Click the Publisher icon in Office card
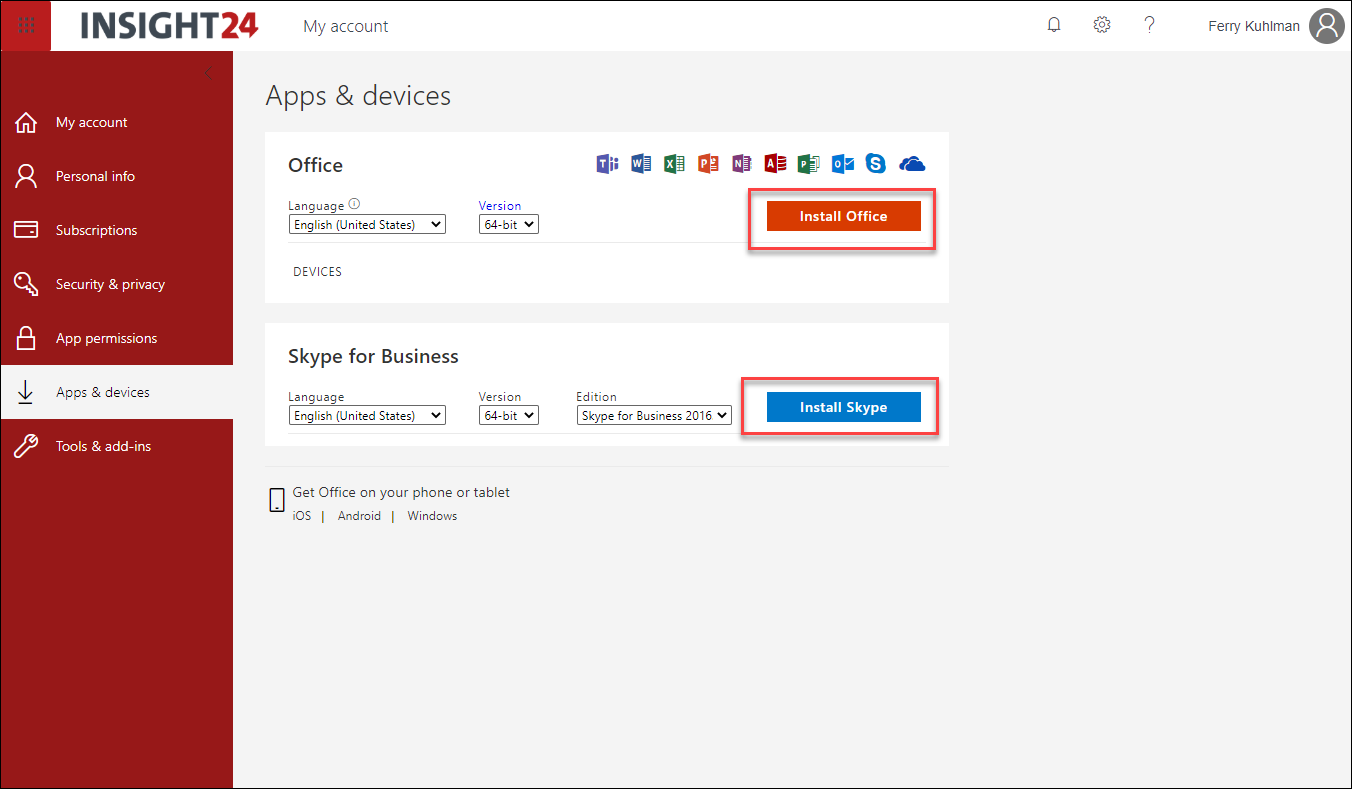 pyautogui.click(x=809, y=164)
